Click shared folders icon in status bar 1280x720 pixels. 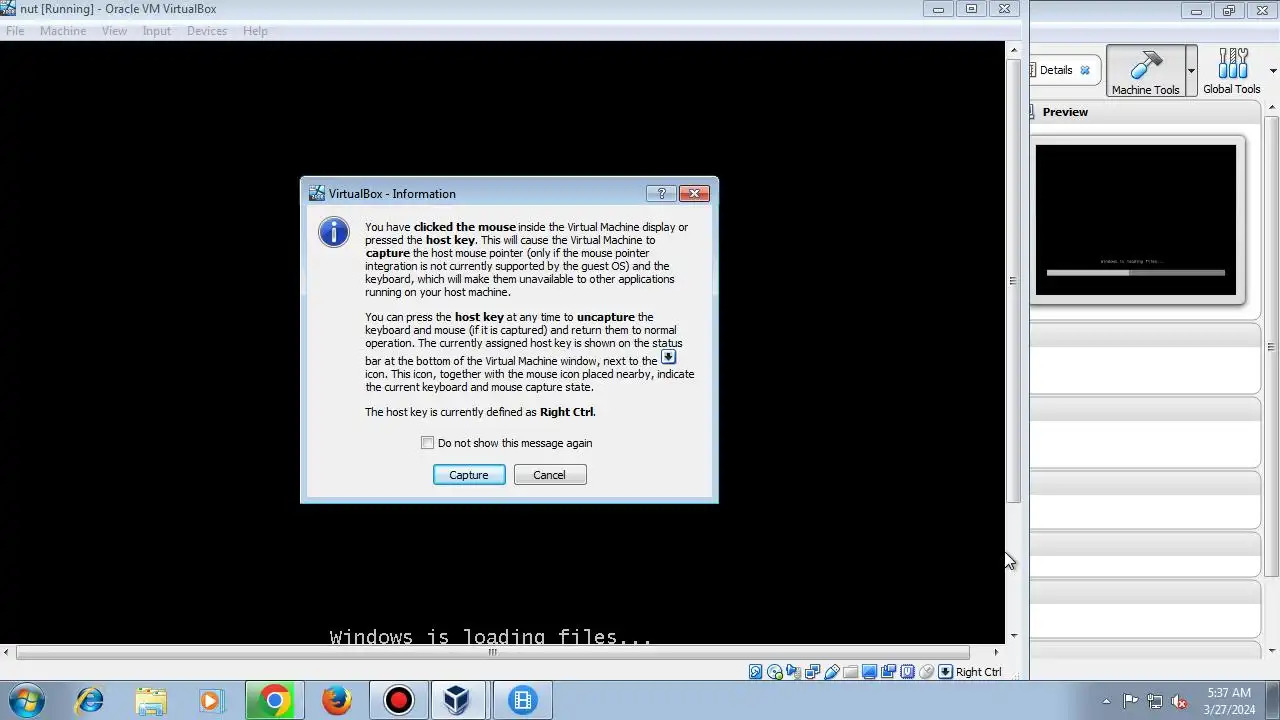coord(850,672)
